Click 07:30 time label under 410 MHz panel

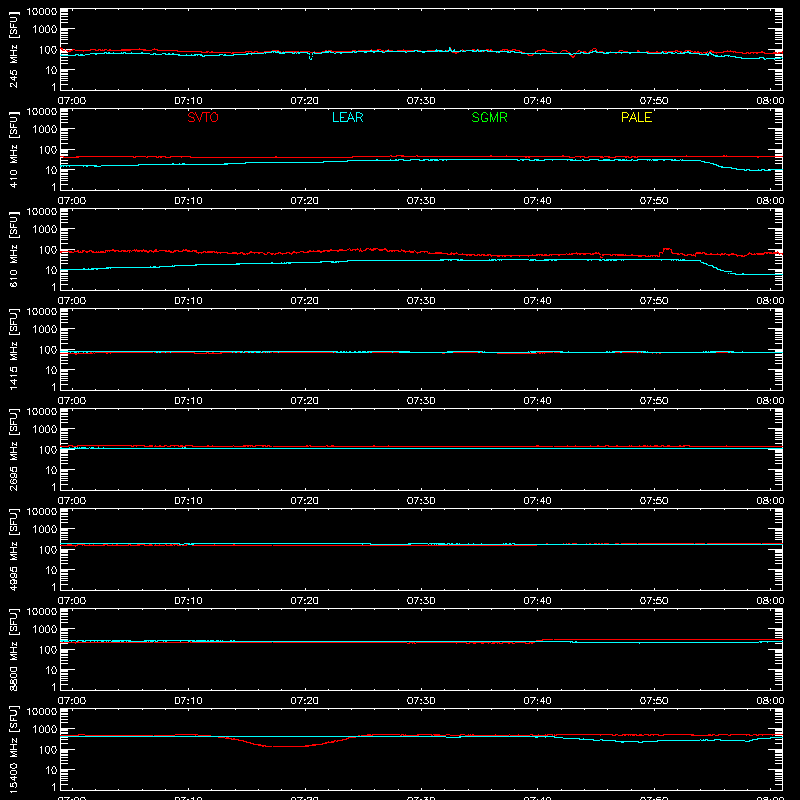pos(421,201)
